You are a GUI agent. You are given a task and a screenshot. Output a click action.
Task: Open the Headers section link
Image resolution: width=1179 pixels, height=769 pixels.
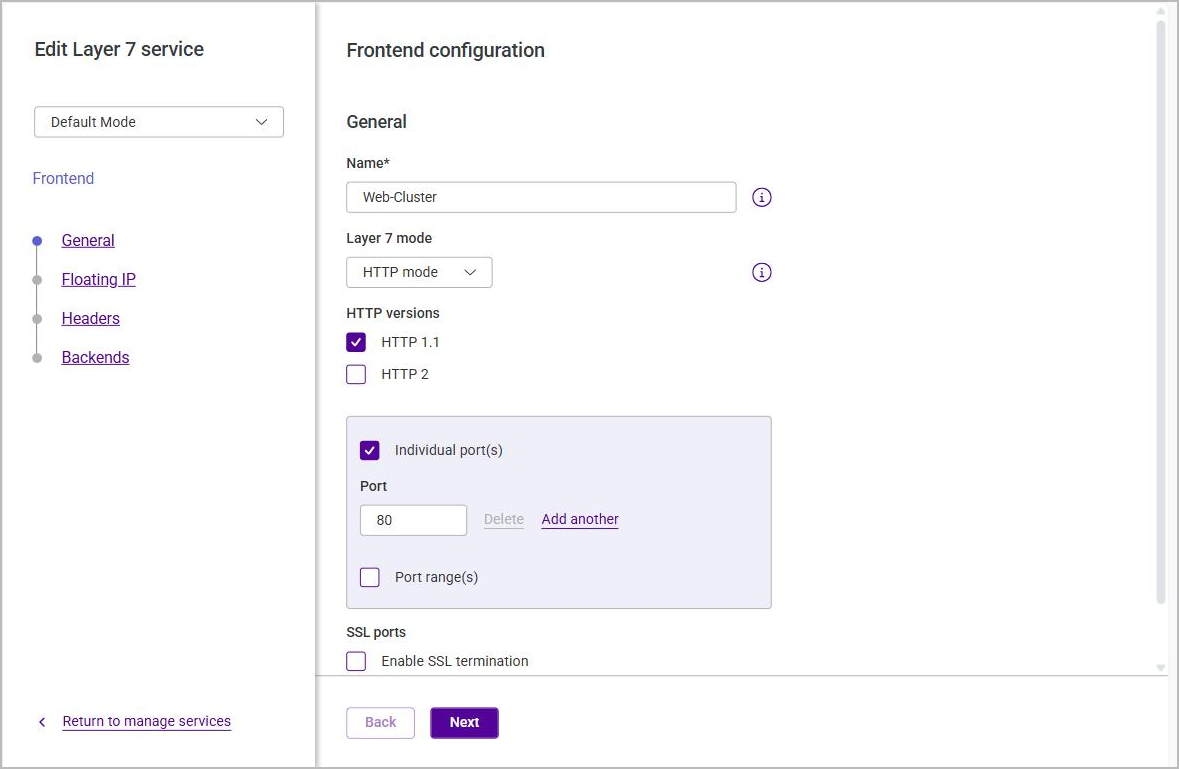tap(90, 319)
